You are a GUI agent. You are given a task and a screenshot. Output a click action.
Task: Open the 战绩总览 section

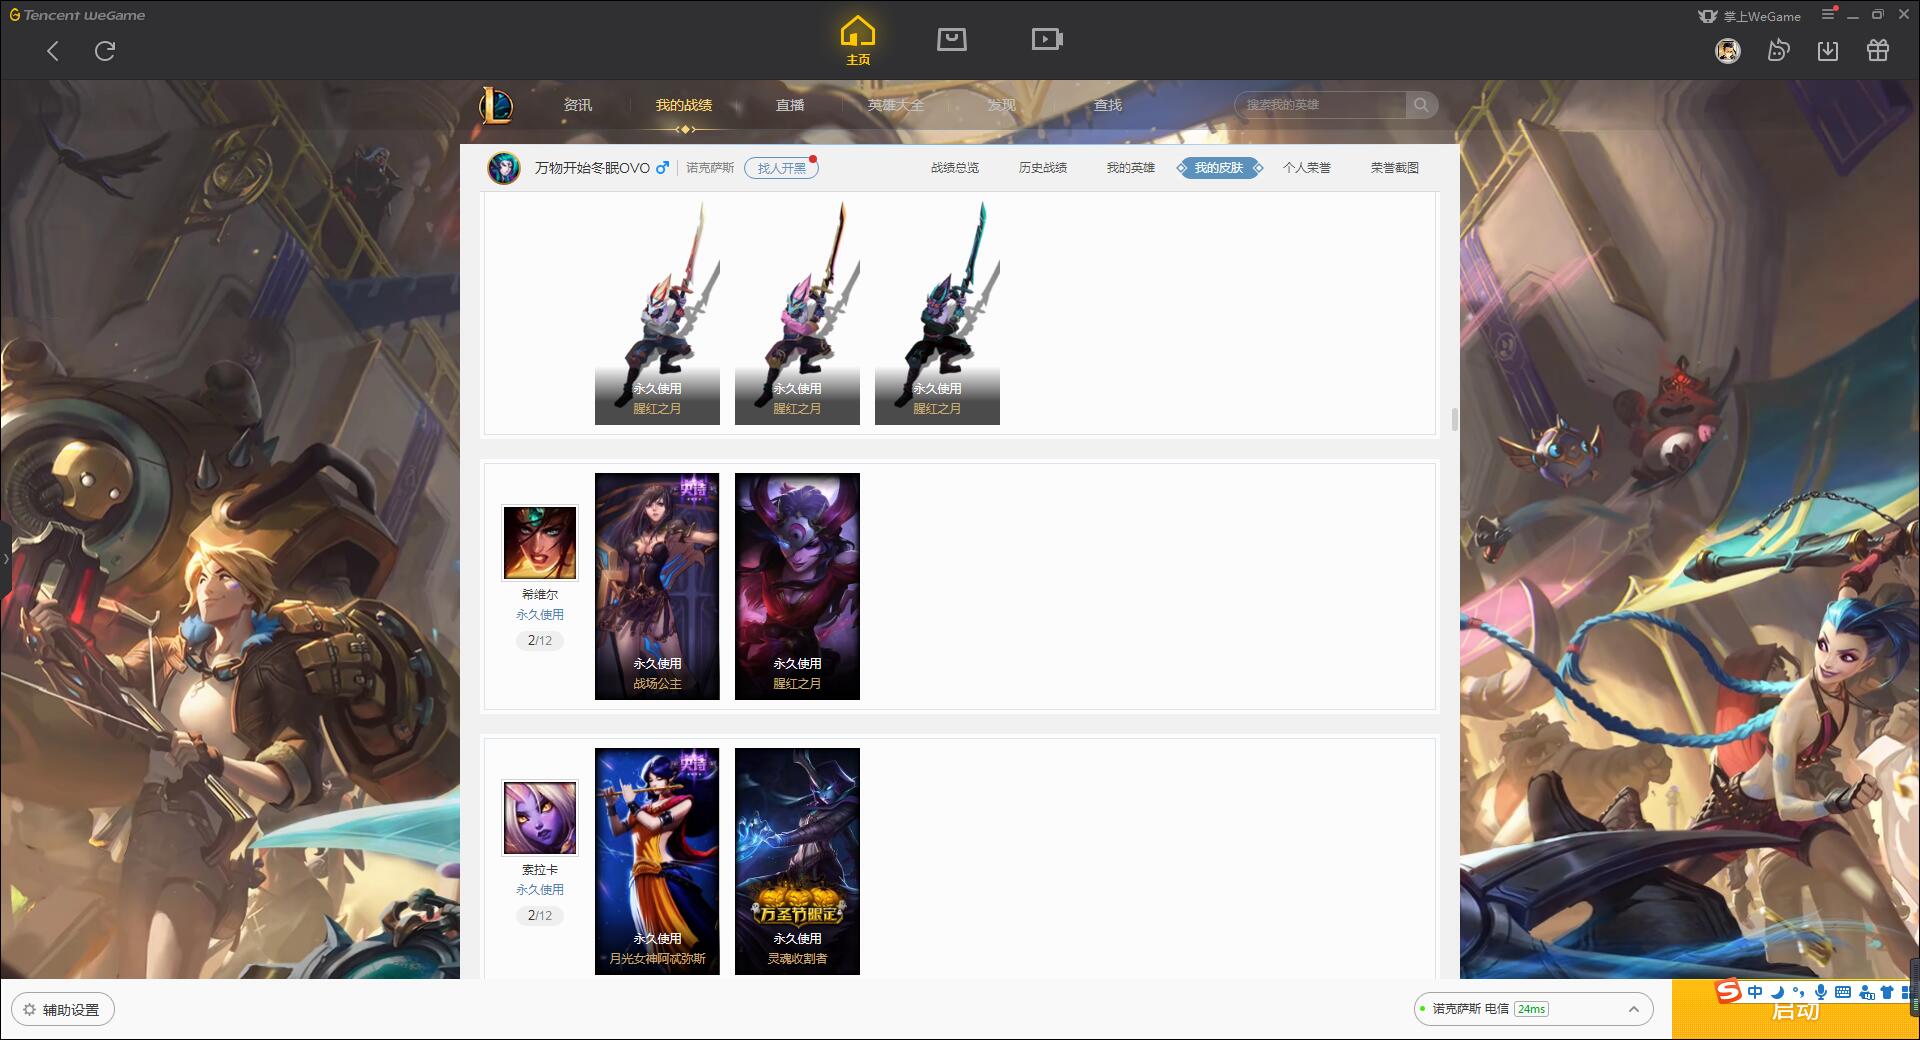955,168
